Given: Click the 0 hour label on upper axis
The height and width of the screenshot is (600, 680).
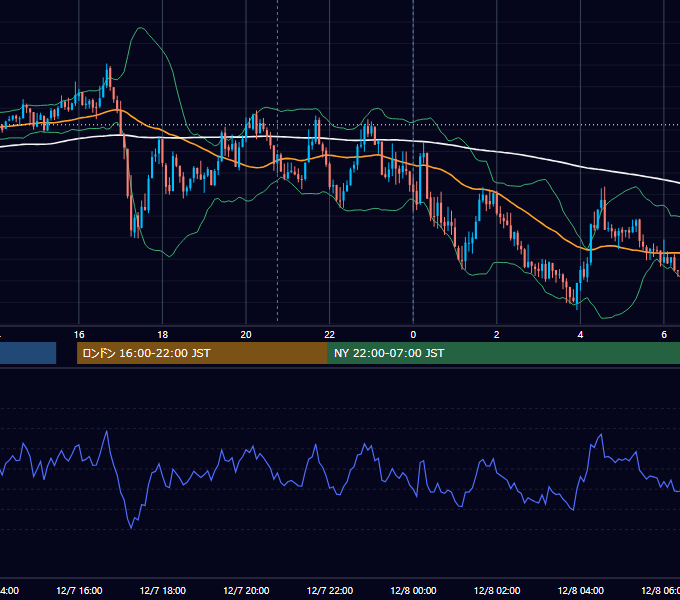Looking at the screenshot, I should (413, 335).
